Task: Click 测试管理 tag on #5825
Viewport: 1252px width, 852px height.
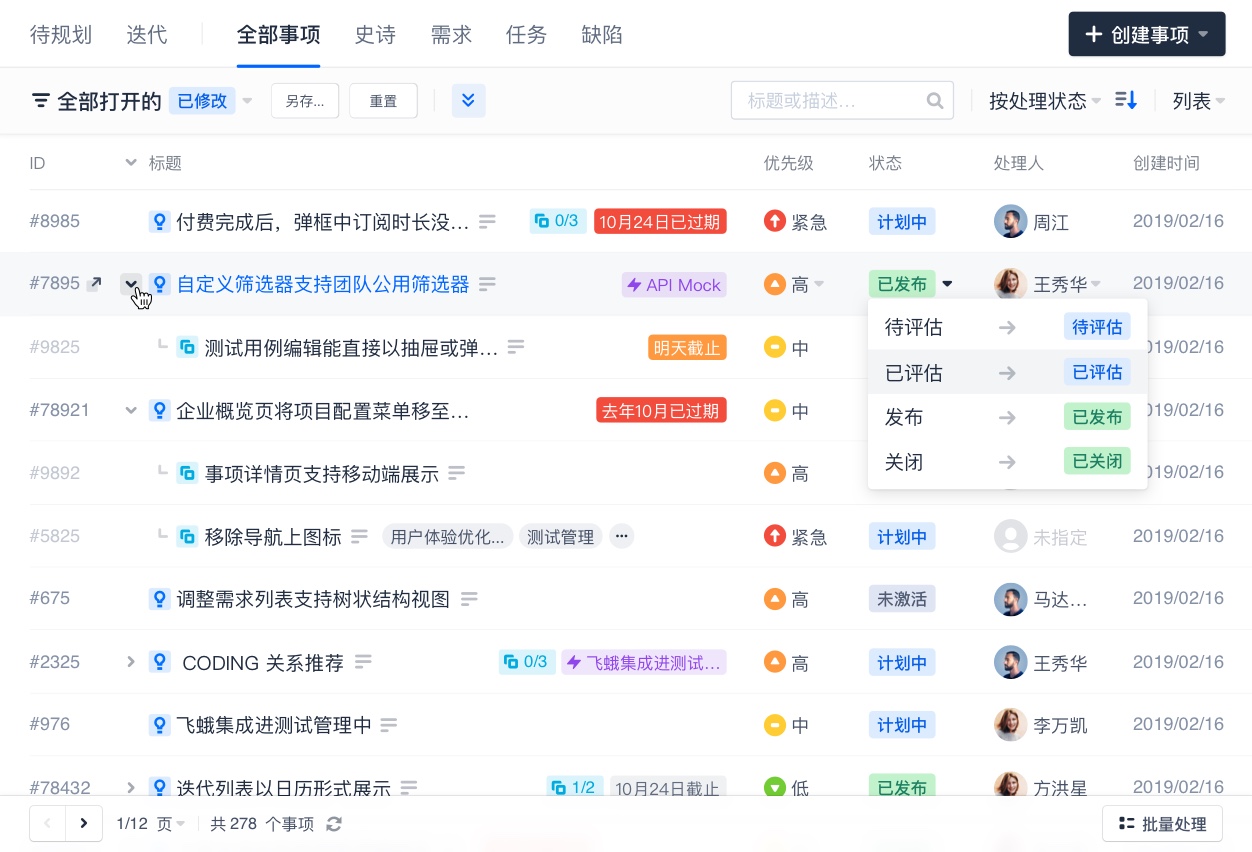Action: coord(560,537)
